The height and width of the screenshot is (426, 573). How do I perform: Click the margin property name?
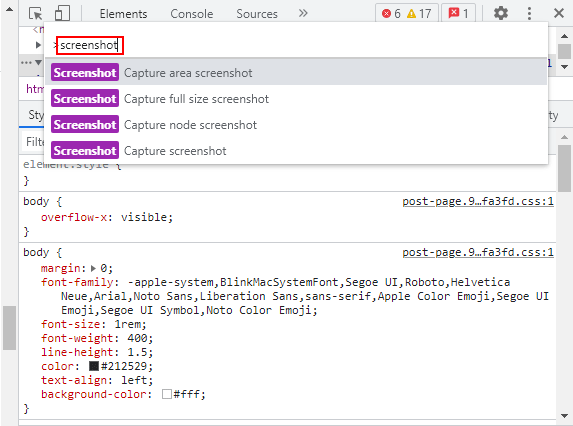61,269
